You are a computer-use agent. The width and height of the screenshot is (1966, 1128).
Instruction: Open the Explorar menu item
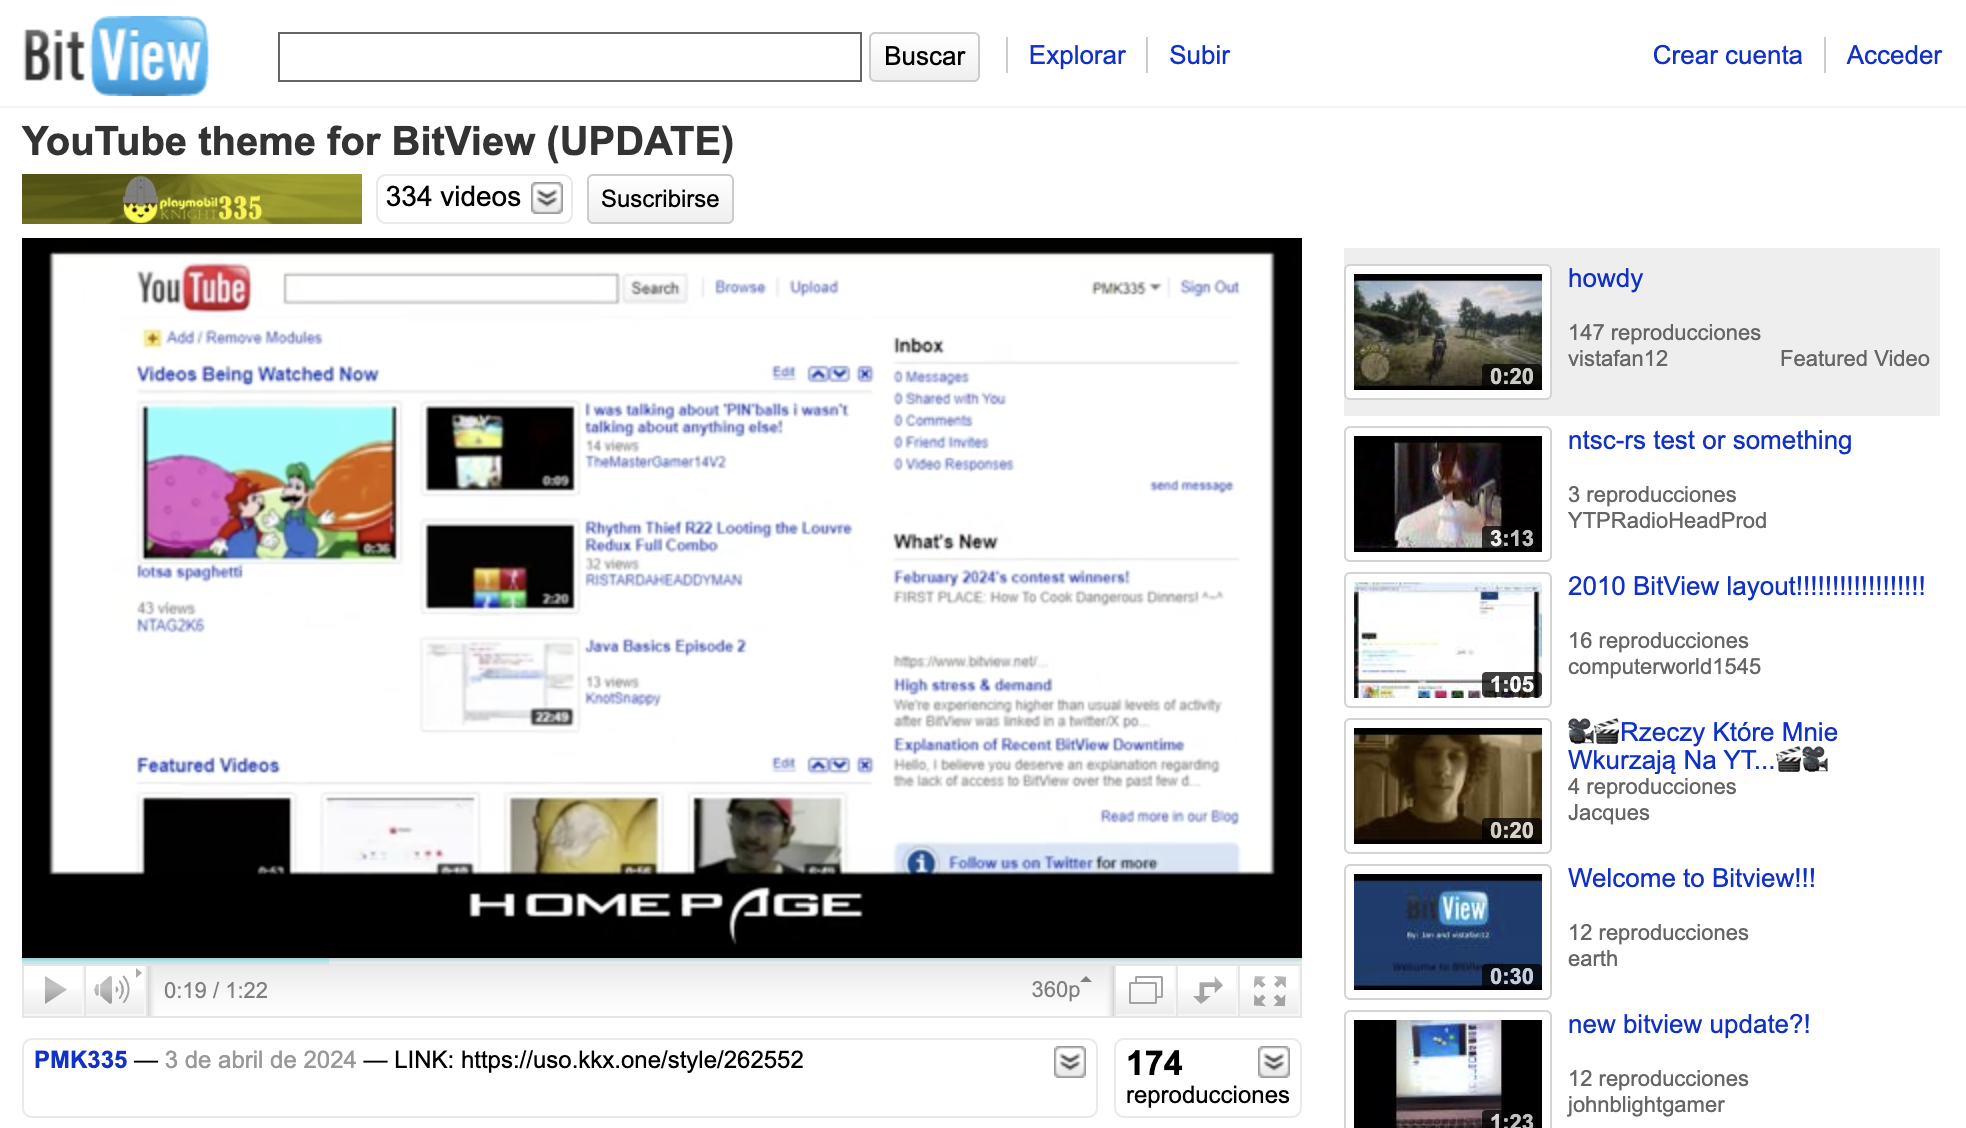pos(1076,55)
